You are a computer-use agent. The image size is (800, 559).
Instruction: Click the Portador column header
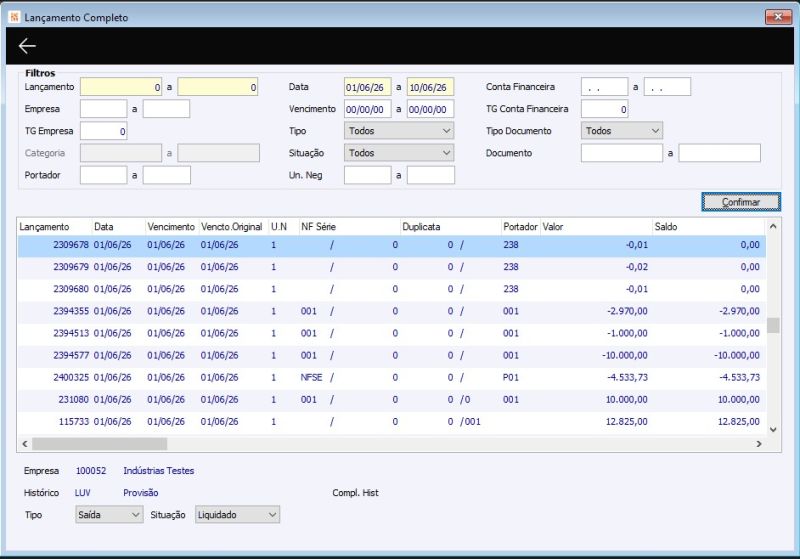tap(520, 226)
